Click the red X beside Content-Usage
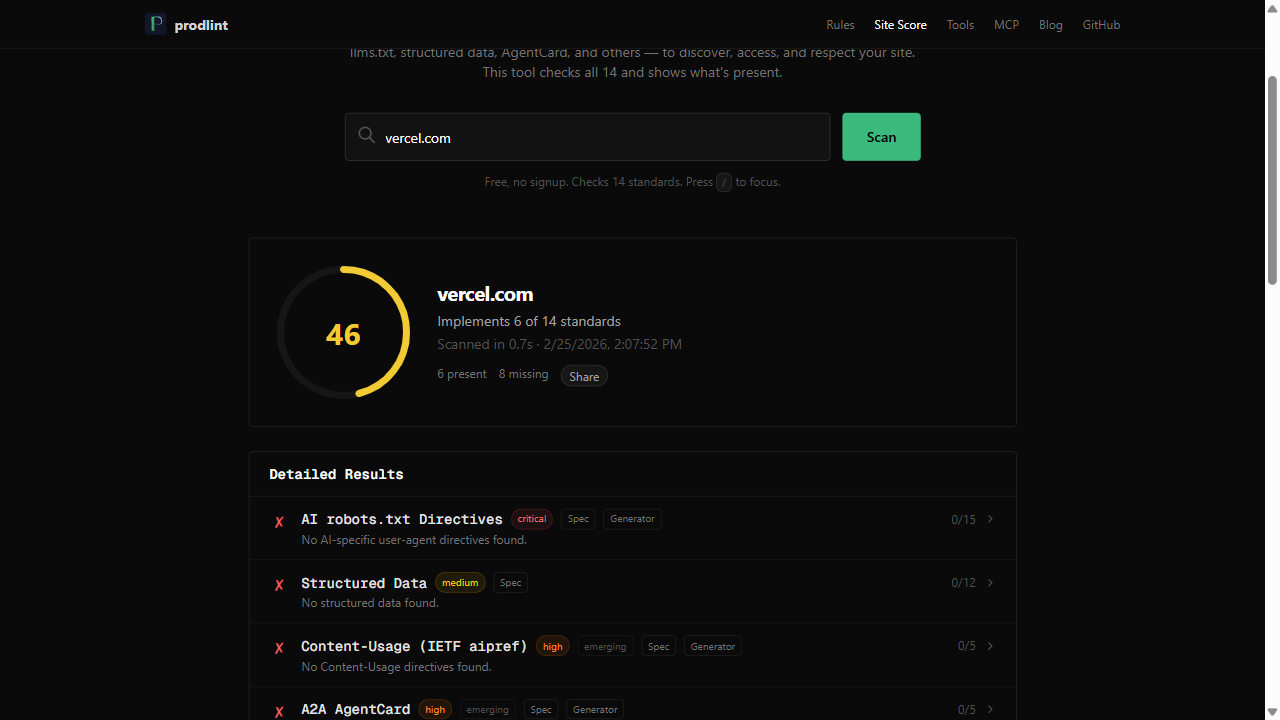The height and width of the screenshot is (720, 1280). [x=279, y=648]
